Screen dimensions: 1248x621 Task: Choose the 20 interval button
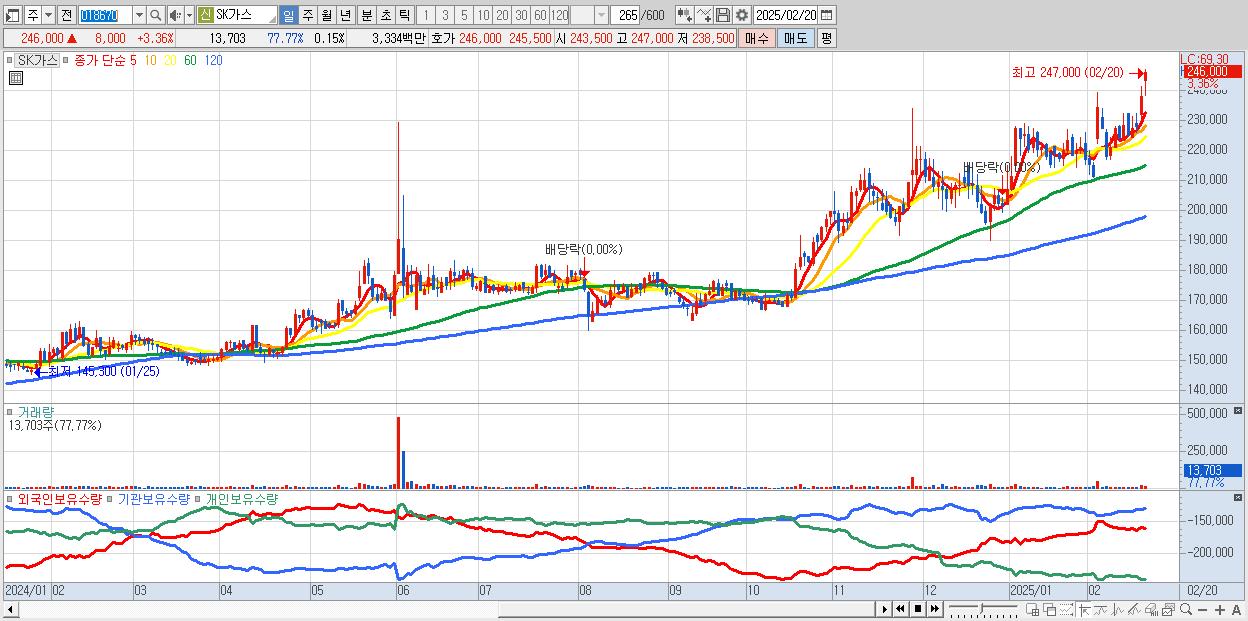tap(502, 15)
